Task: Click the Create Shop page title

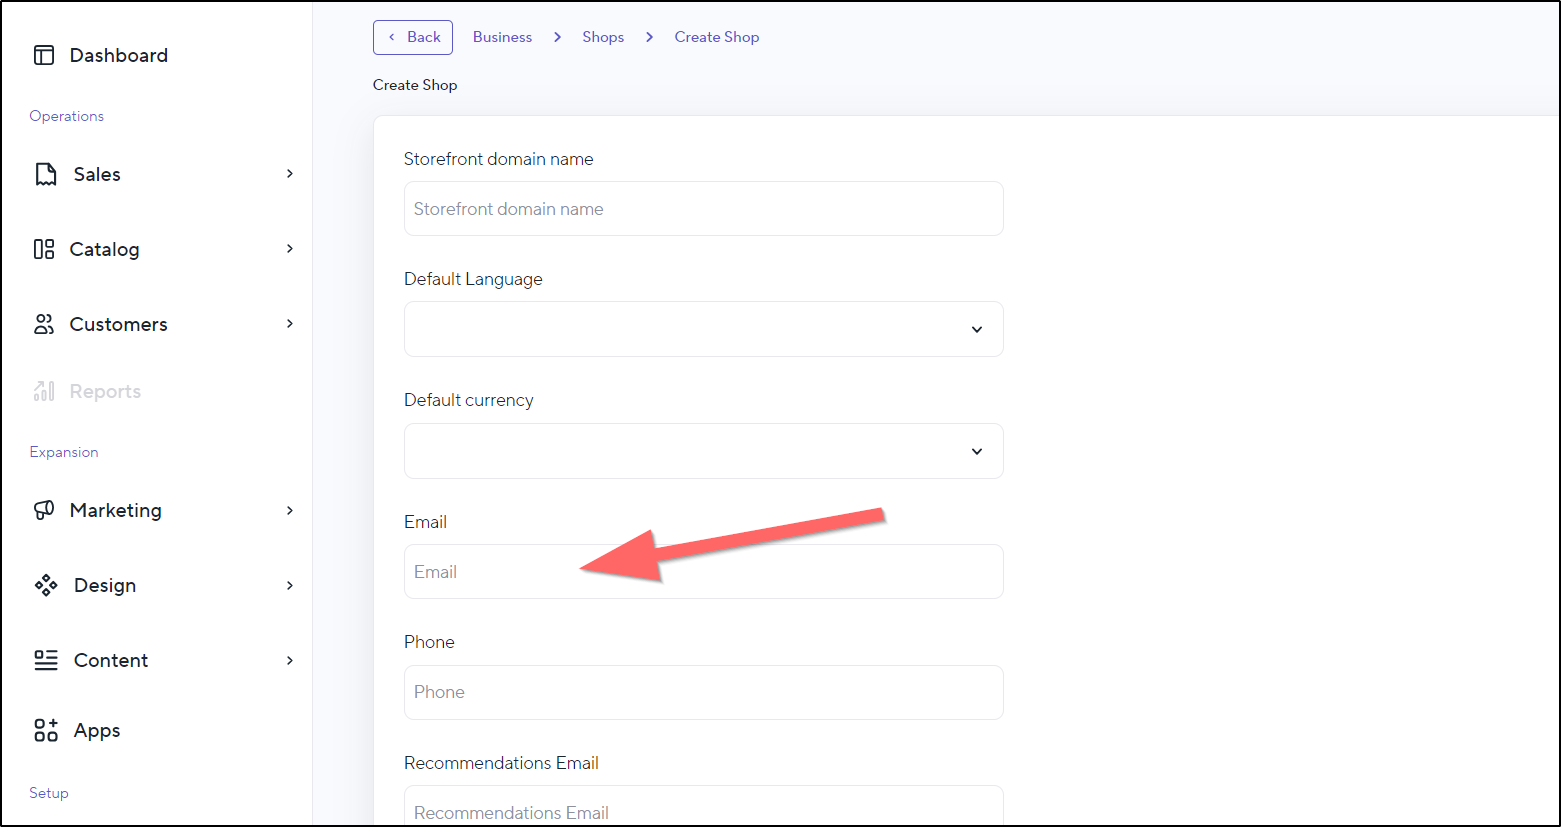Action: [x=415, y=85]
